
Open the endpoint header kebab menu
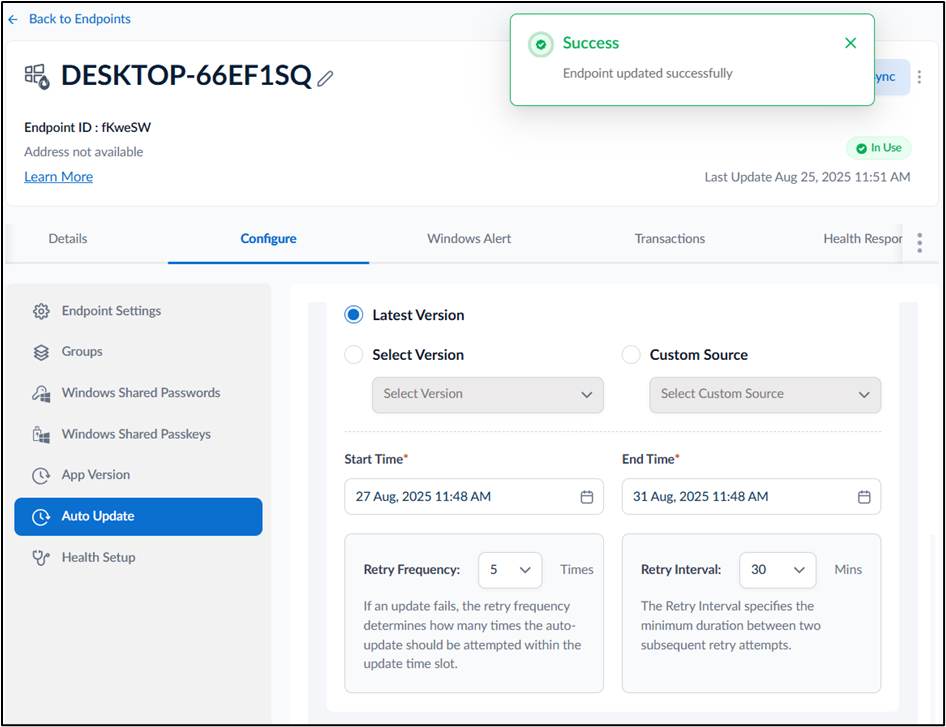919,77
